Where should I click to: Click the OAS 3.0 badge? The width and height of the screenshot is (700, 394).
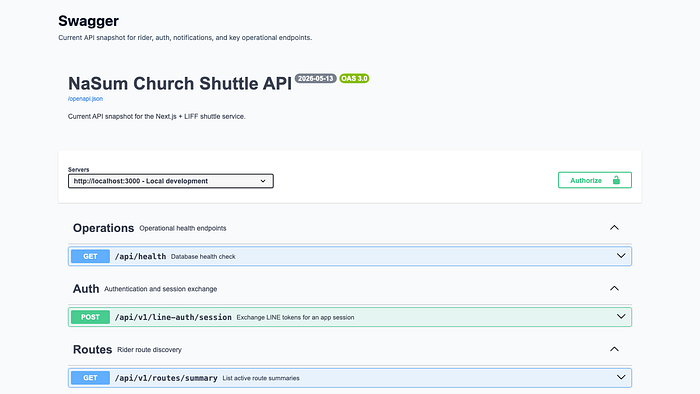tap(354, 79)
